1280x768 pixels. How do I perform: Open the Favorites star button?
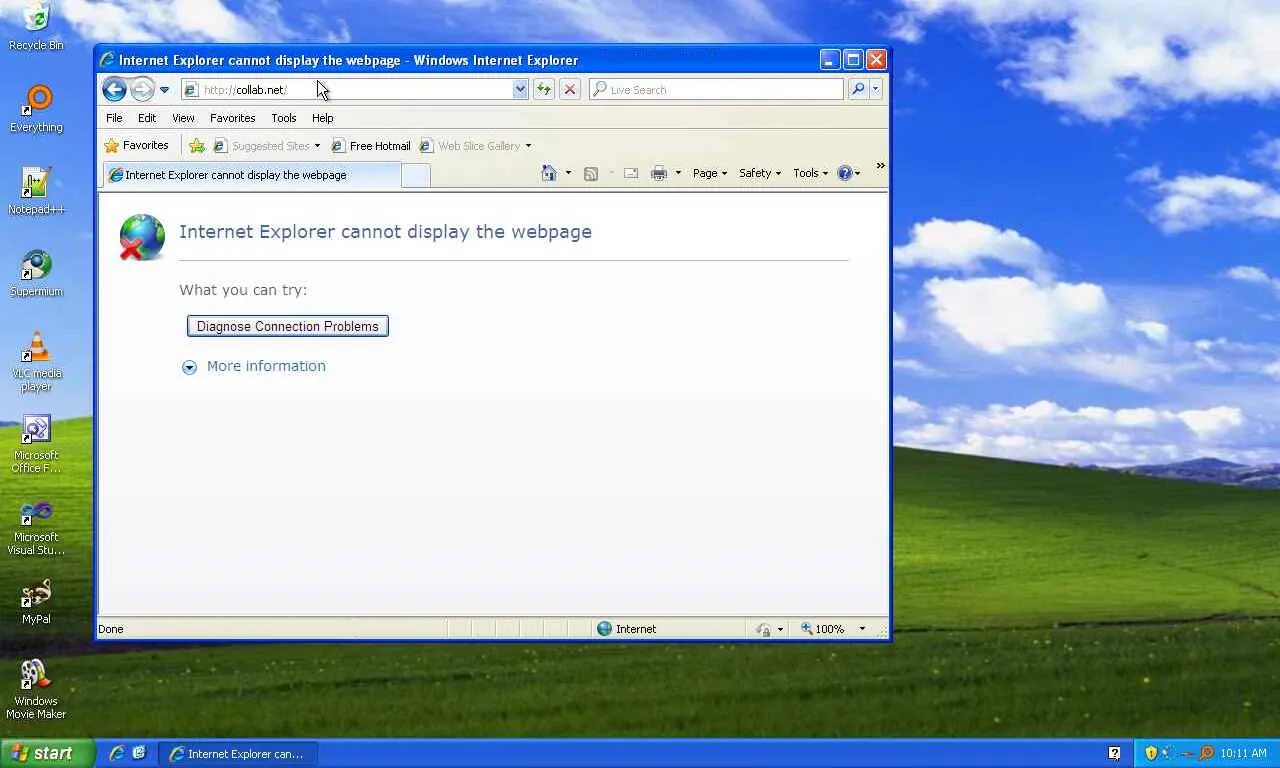(137, 145)
